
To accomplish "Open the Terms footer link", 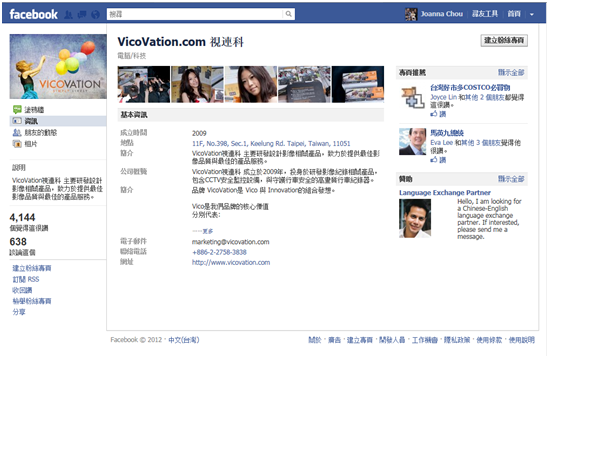I will (489, 340).
